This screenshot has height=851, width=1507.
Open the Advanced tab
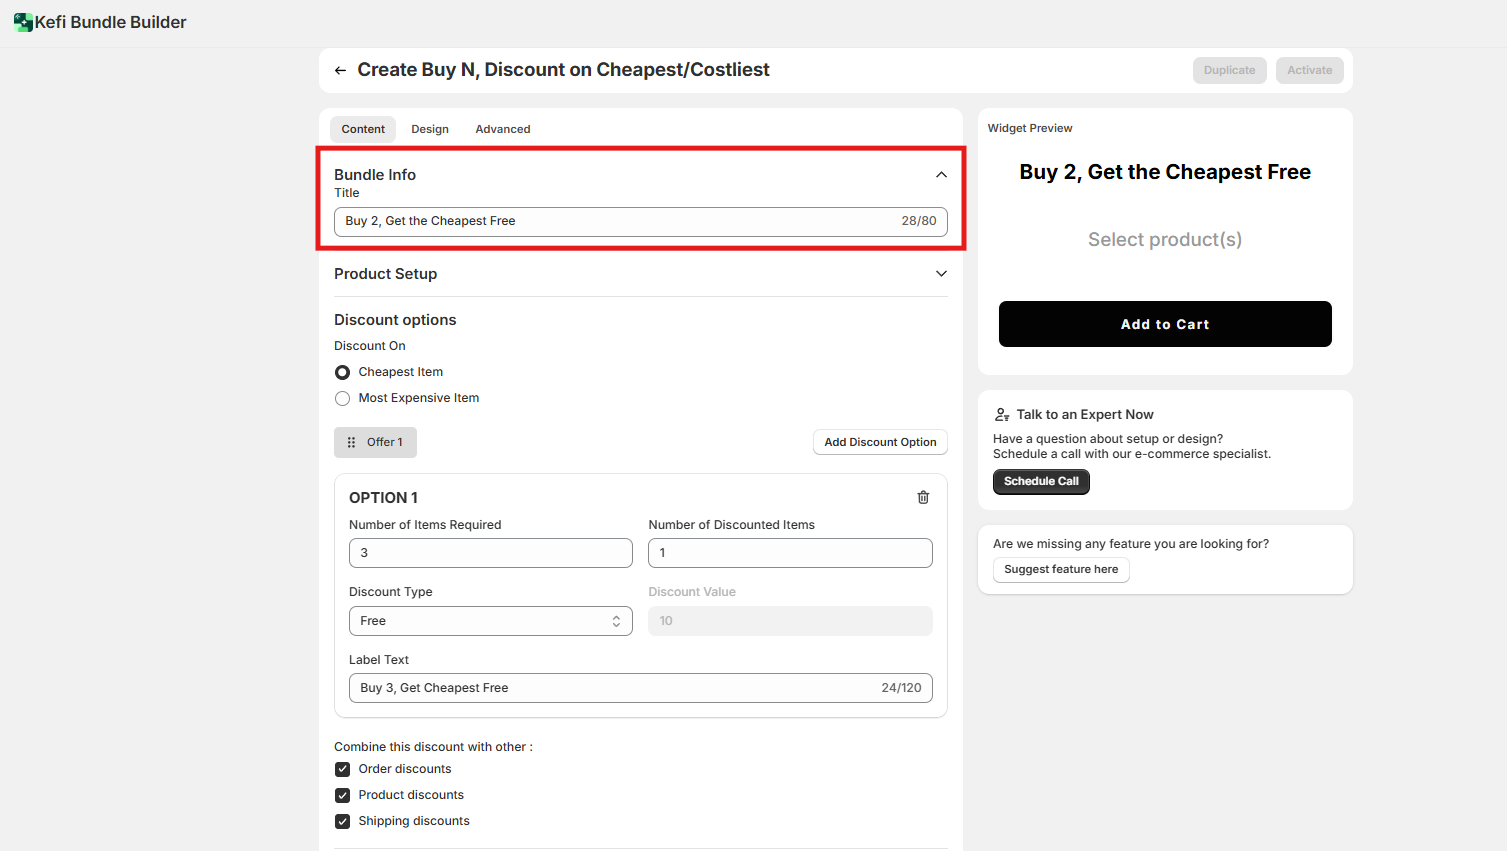coord(503,129)
